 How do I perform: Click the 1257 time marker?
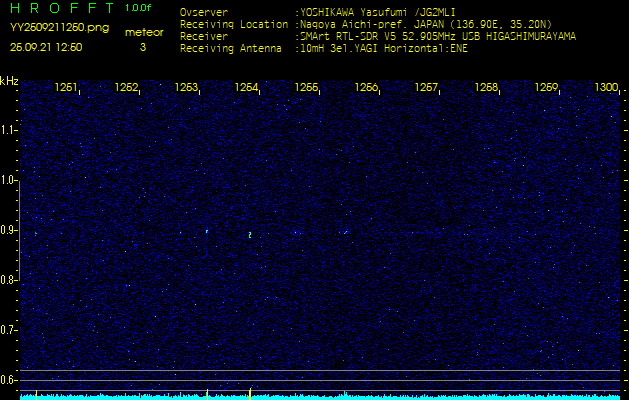tap(426, 88)
